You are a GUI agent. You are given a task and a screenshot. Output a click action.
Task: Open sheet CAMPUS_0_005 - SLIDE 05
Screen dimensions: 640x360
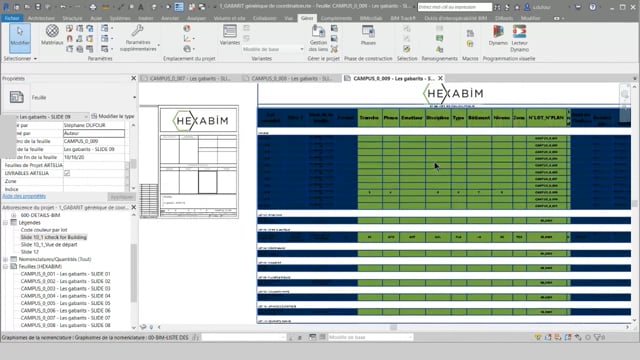tap(65, 303)
